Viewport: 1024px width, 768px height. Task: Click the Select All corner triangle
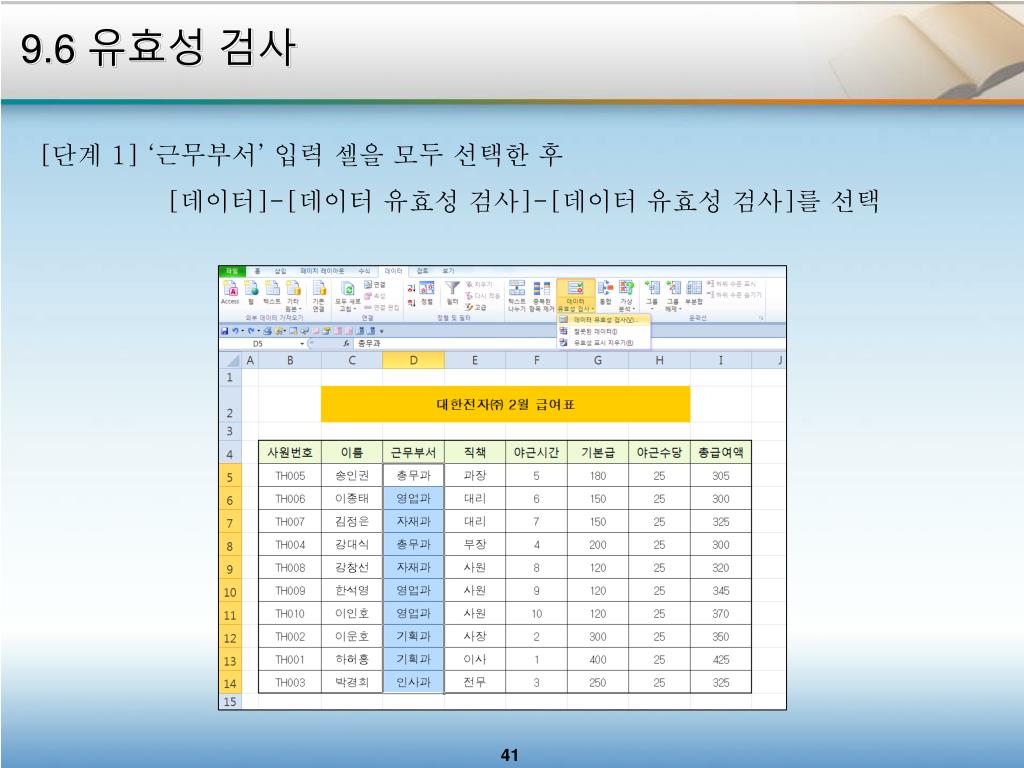coord(231,360)
